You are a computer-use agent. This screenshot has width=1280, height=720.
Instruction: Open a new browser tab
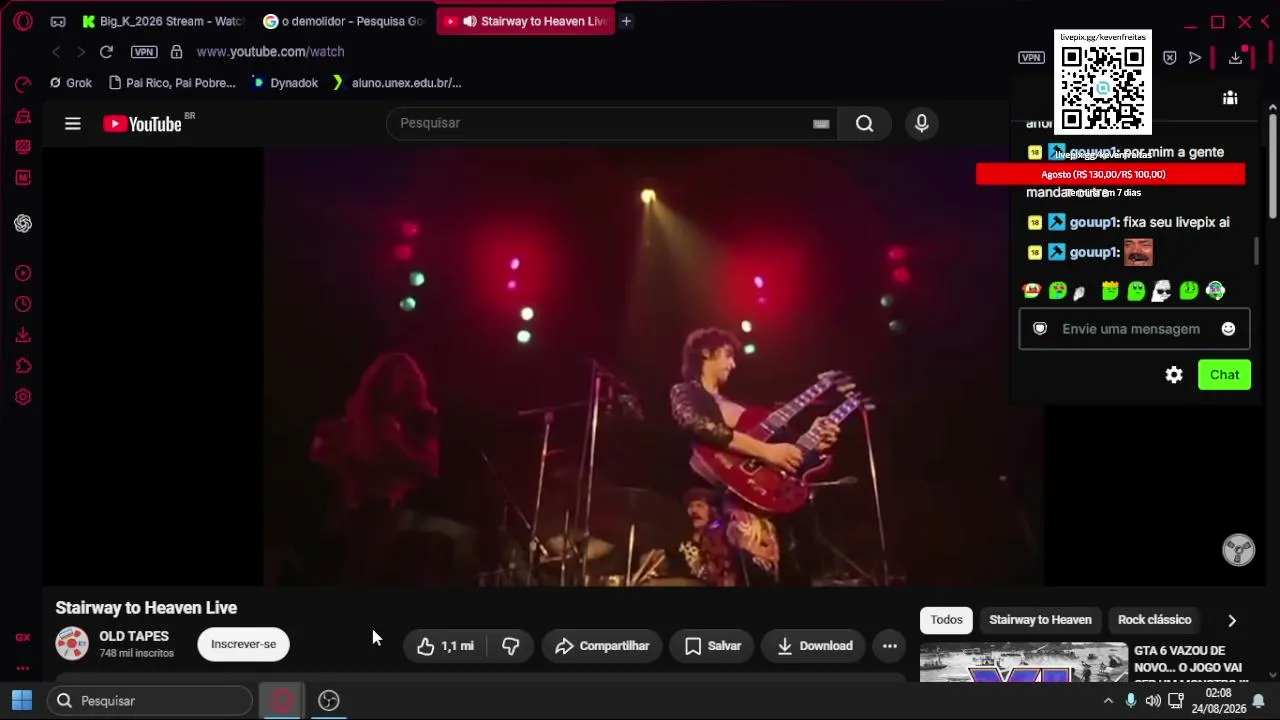click(x=626, y=21)
